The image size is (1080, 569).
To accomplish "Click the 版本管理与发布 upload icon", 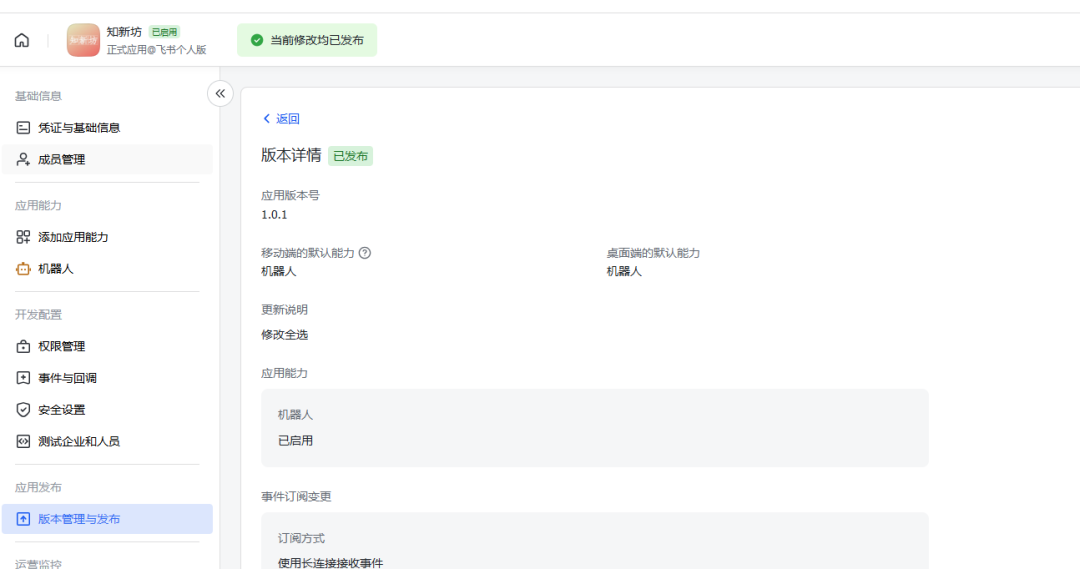I will pyautogui.click(x=24, y=519).
